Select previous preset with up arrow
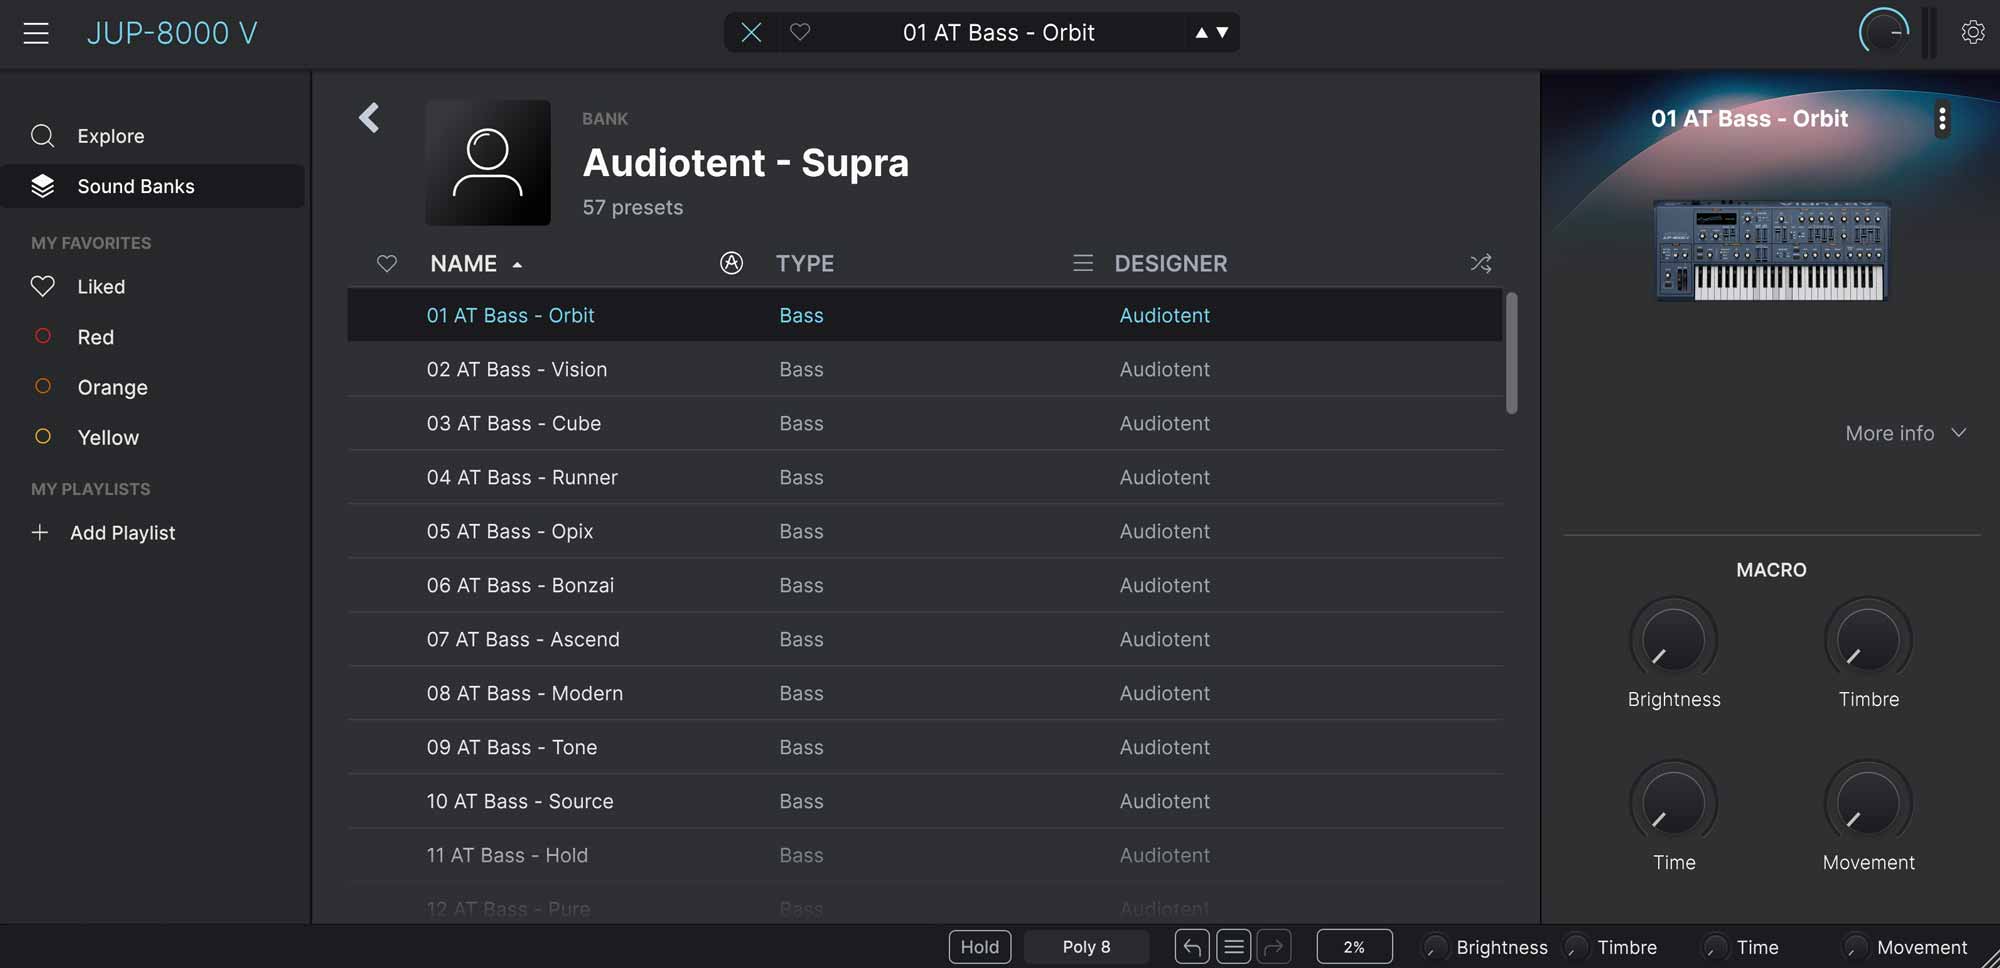 pos(1201,33)
